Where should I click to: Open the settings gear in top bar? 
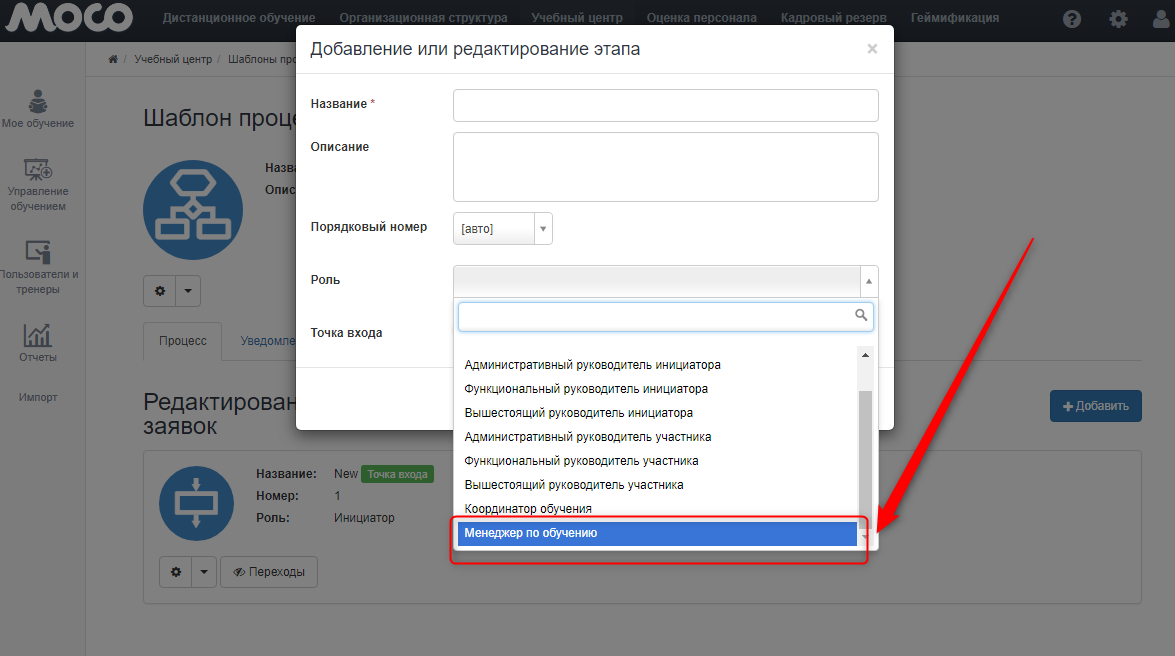(1118, 19)
